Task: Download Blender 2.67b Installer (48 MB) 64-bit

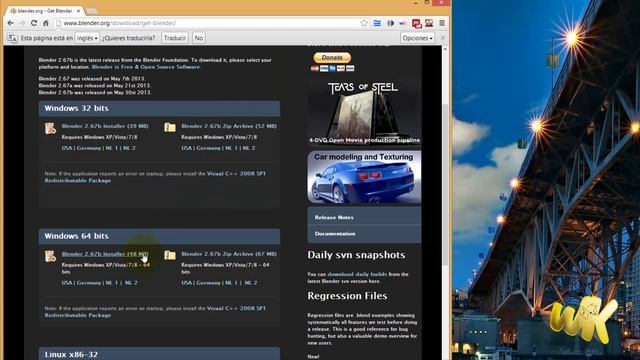Action: pyautogui.click(x=105, y=254)
